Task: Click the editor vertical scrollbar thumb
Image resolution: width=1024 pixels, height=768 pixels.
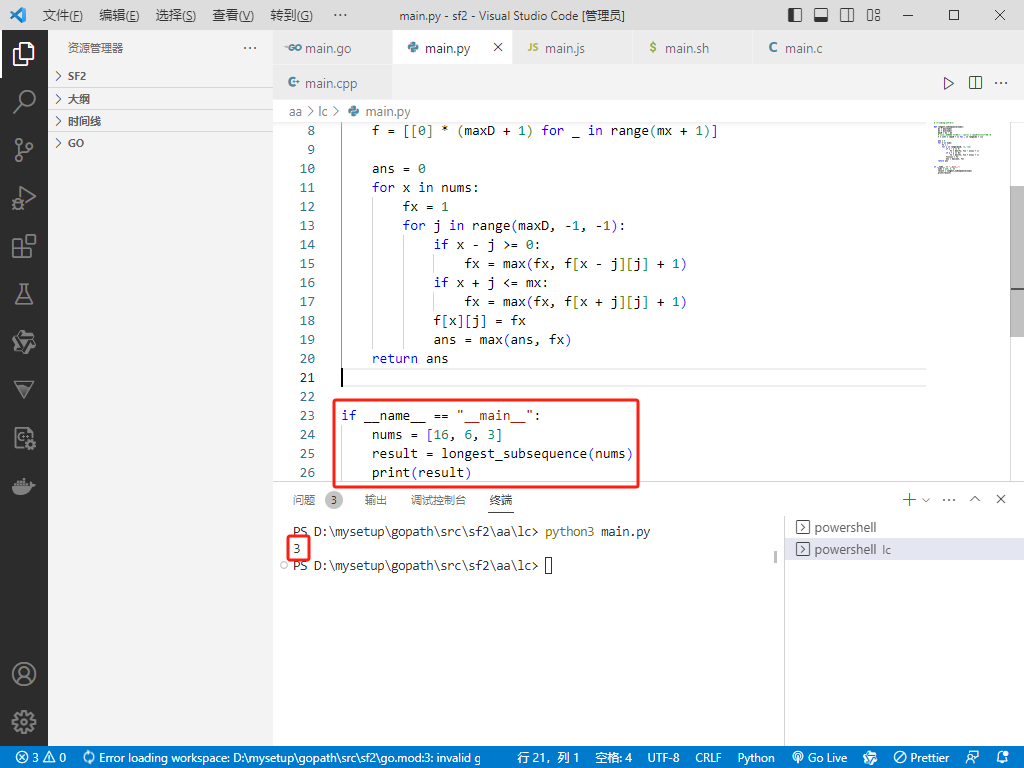Action: (1017, 261)
